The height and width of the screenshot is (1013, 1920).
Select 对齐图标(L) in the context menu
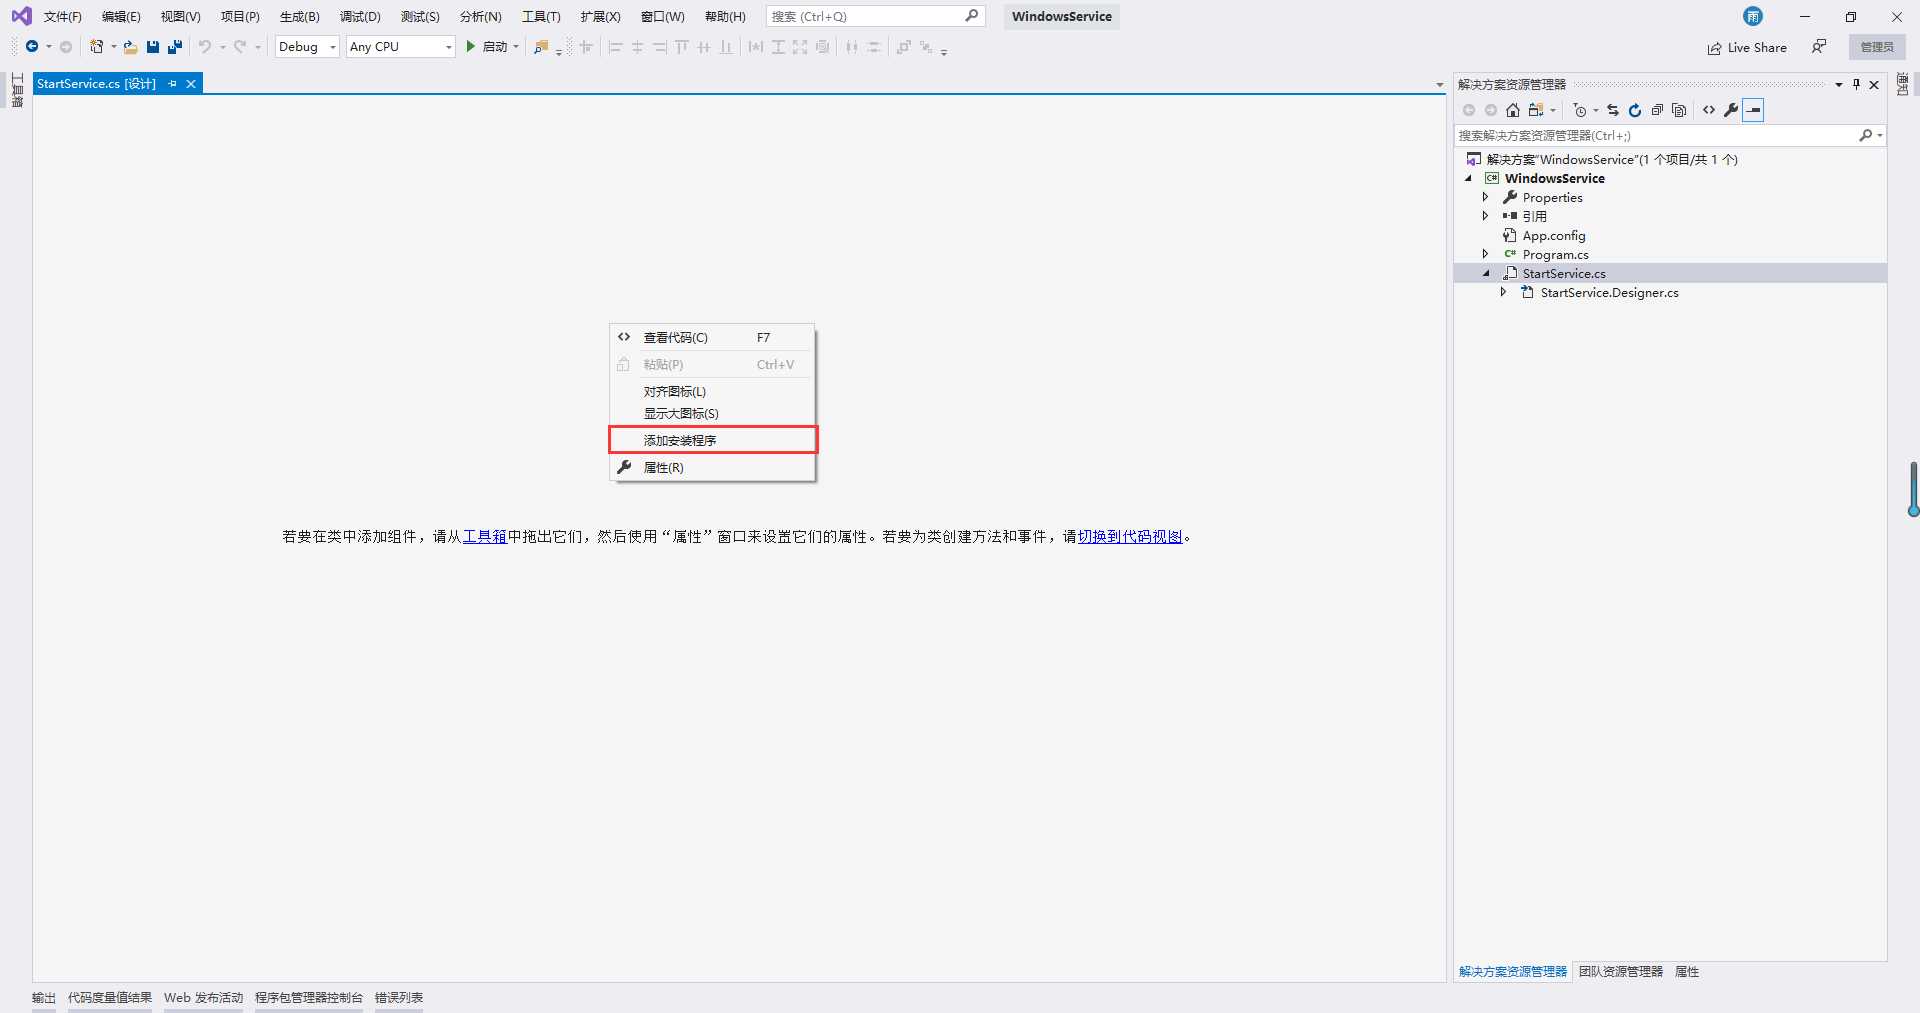click(713, 391)
